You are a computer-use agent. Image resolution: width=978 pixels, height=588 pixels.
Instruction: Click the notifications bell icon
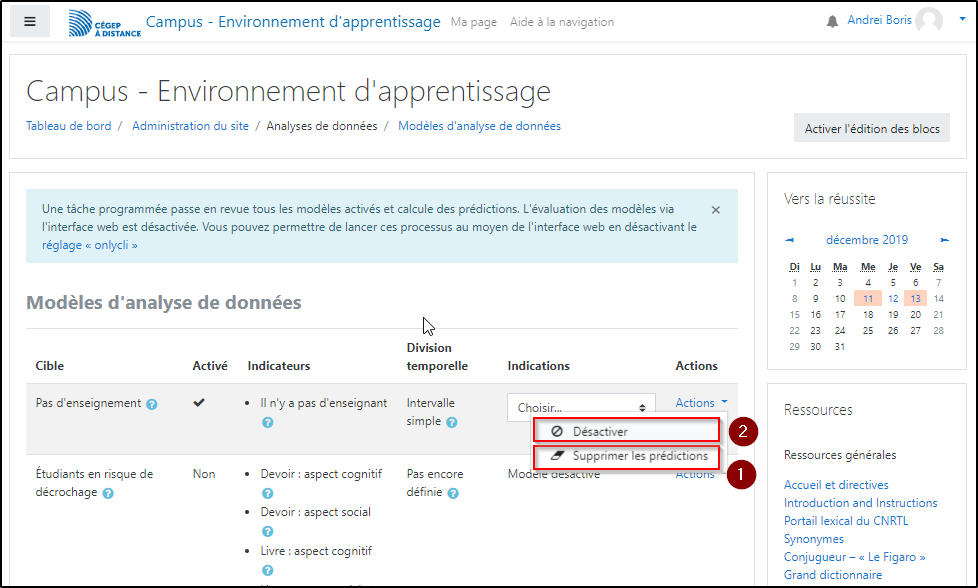(832, 22)
